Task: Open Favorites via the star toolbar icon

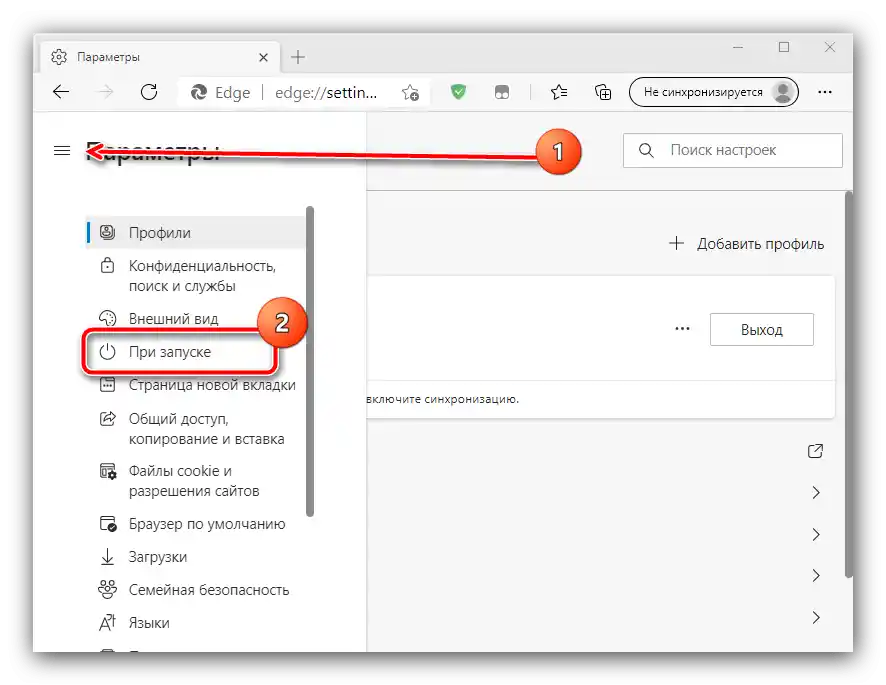Action: click(x=558, y=91)
